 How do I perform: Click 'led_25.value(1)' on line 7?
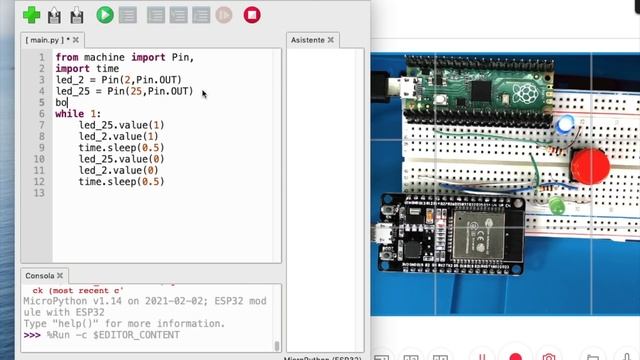point(121,125)
